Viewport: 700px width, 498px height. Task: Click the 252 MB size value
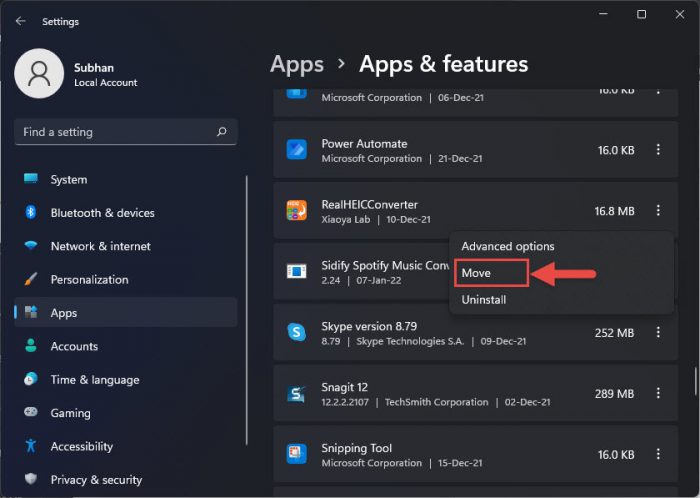[614, 333]
